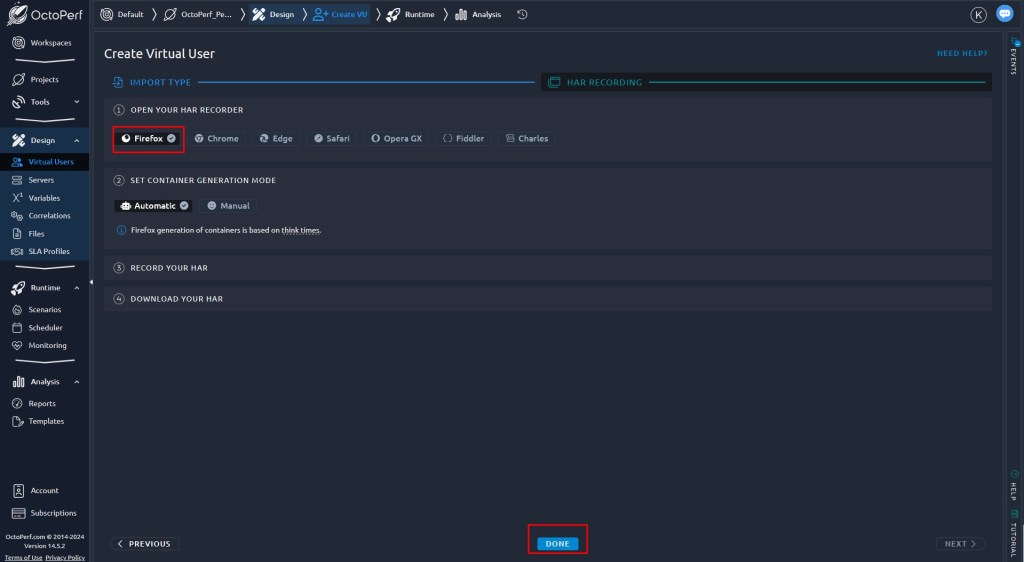The image size is (1024, 562).
Task: Expand the Record Your HAR step
Action: click(169, 268)
